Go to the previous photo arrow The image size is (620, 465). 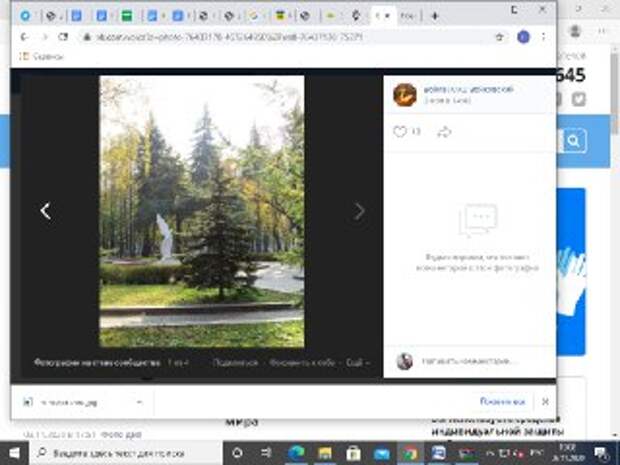[x=45, y=211]
